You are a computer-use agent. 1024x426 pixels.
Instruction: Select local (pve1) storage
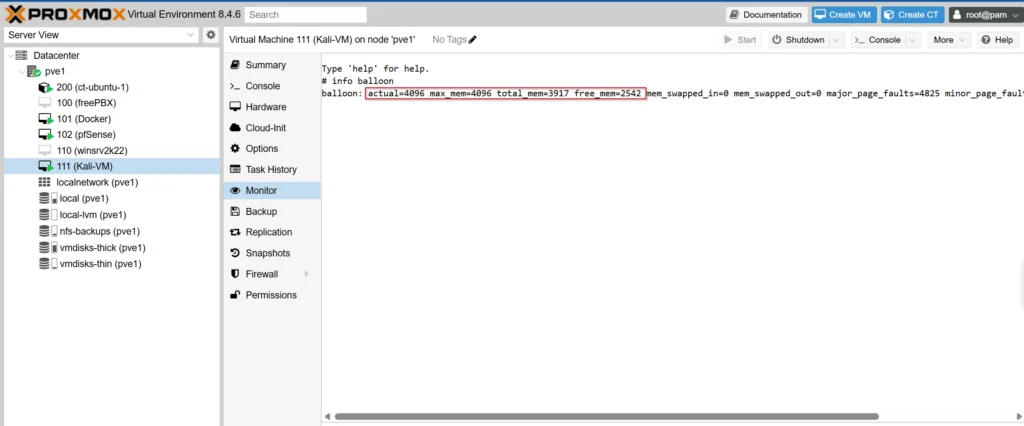point(84,199)
